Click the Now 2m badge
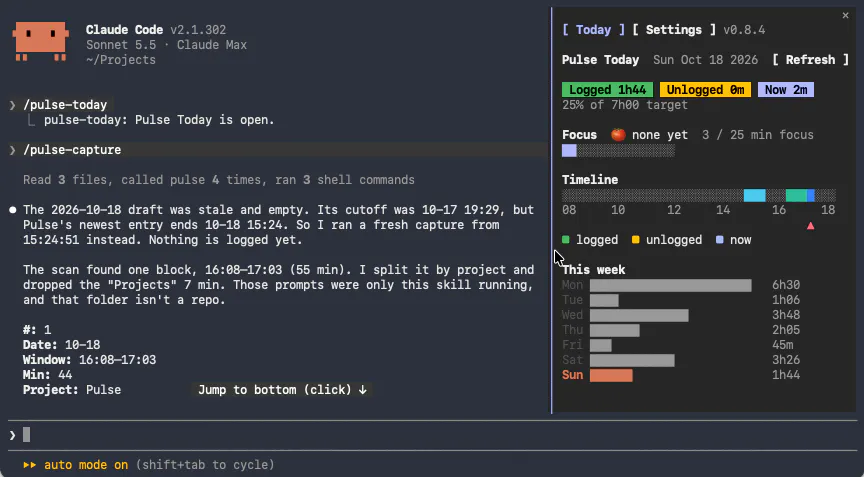Viewport: 864px width, 477px height. click(786, 90)
